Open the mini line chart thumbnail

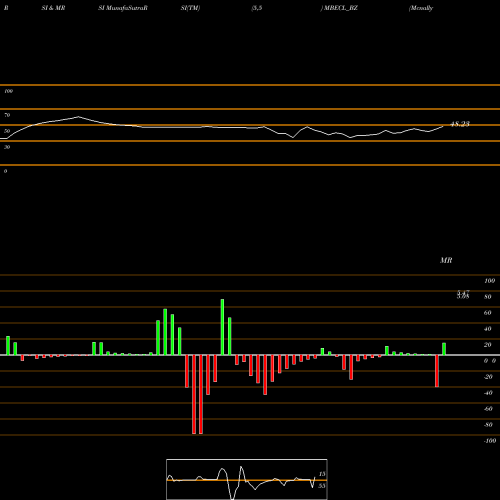(x=247, y=479)
